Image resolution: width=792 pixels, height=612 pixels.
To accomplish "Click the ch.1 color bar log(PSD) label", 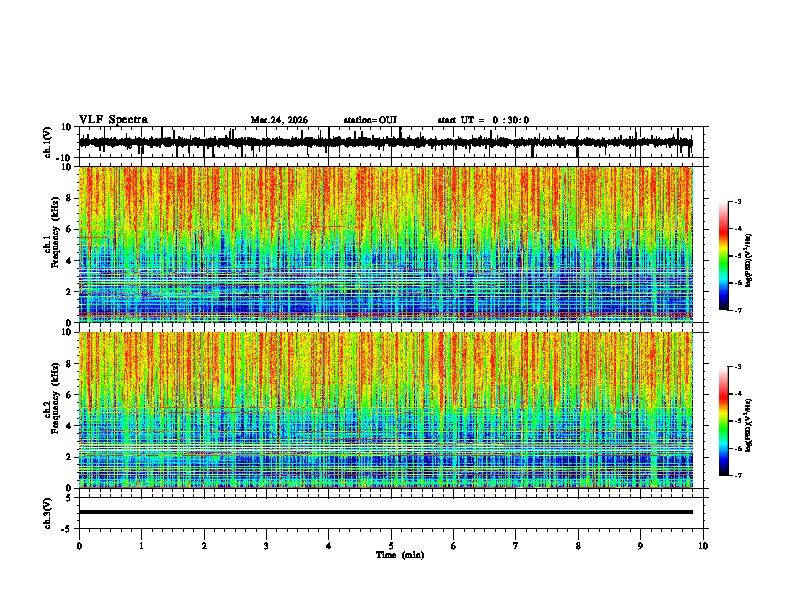I will 748,260.
